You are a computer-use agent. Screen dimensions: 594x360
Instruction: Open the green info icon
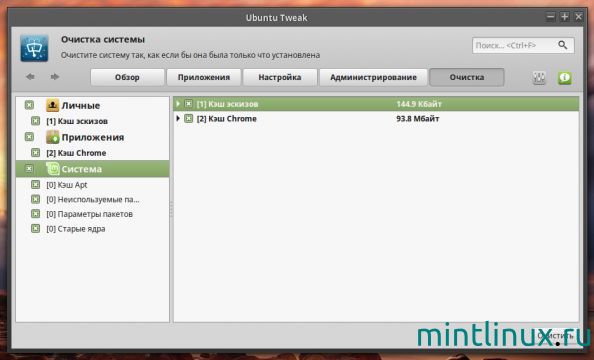[564, 78]
